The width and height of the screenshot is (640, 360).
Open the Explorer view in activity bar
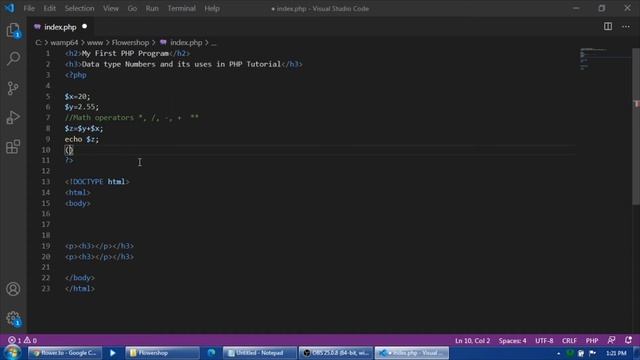pos(13,30)
